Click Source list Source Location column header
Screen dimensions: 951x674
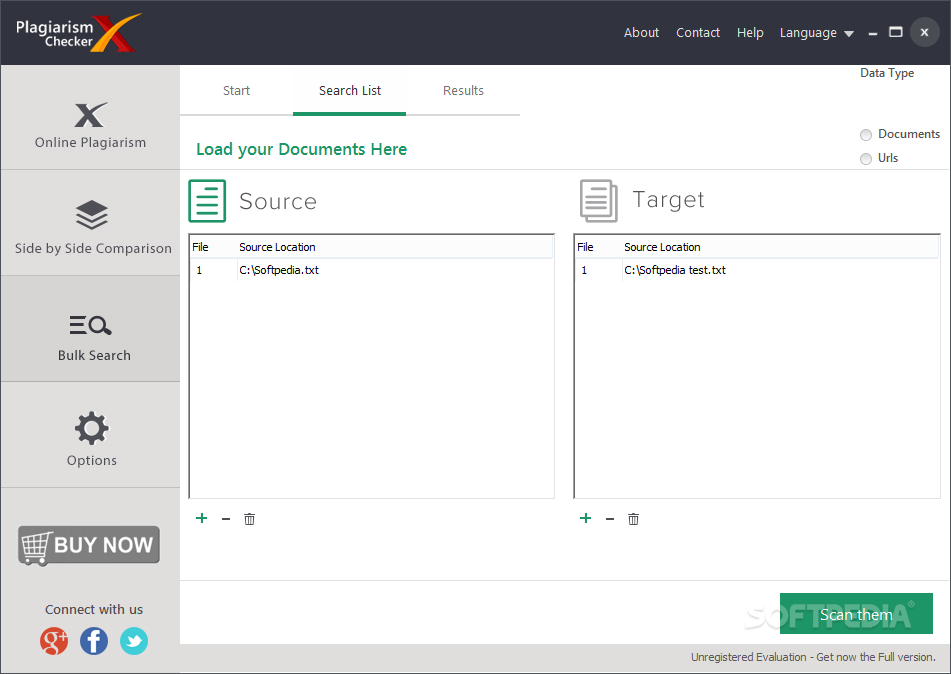(x=395, y=247)
